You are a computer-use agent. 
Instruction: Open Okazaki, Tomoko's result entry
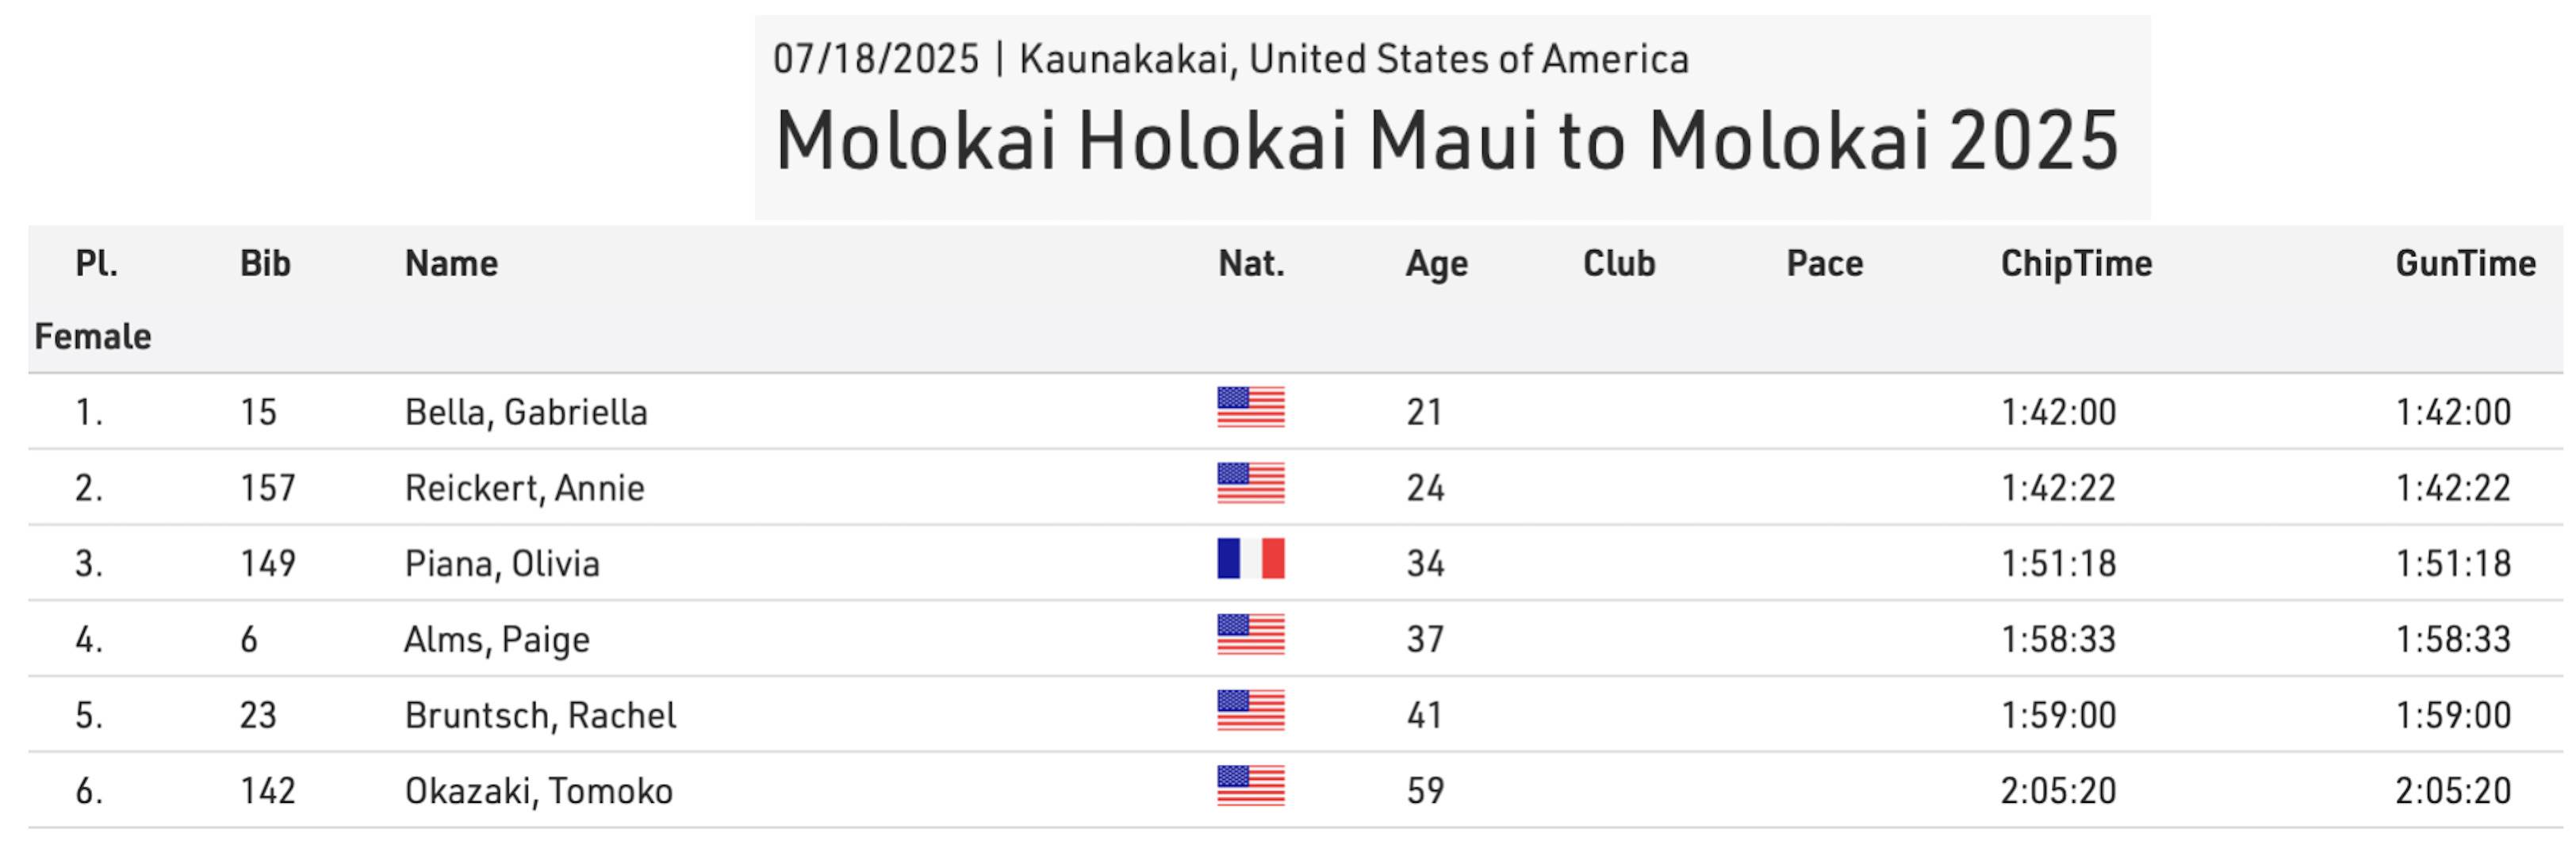point(538,791)
